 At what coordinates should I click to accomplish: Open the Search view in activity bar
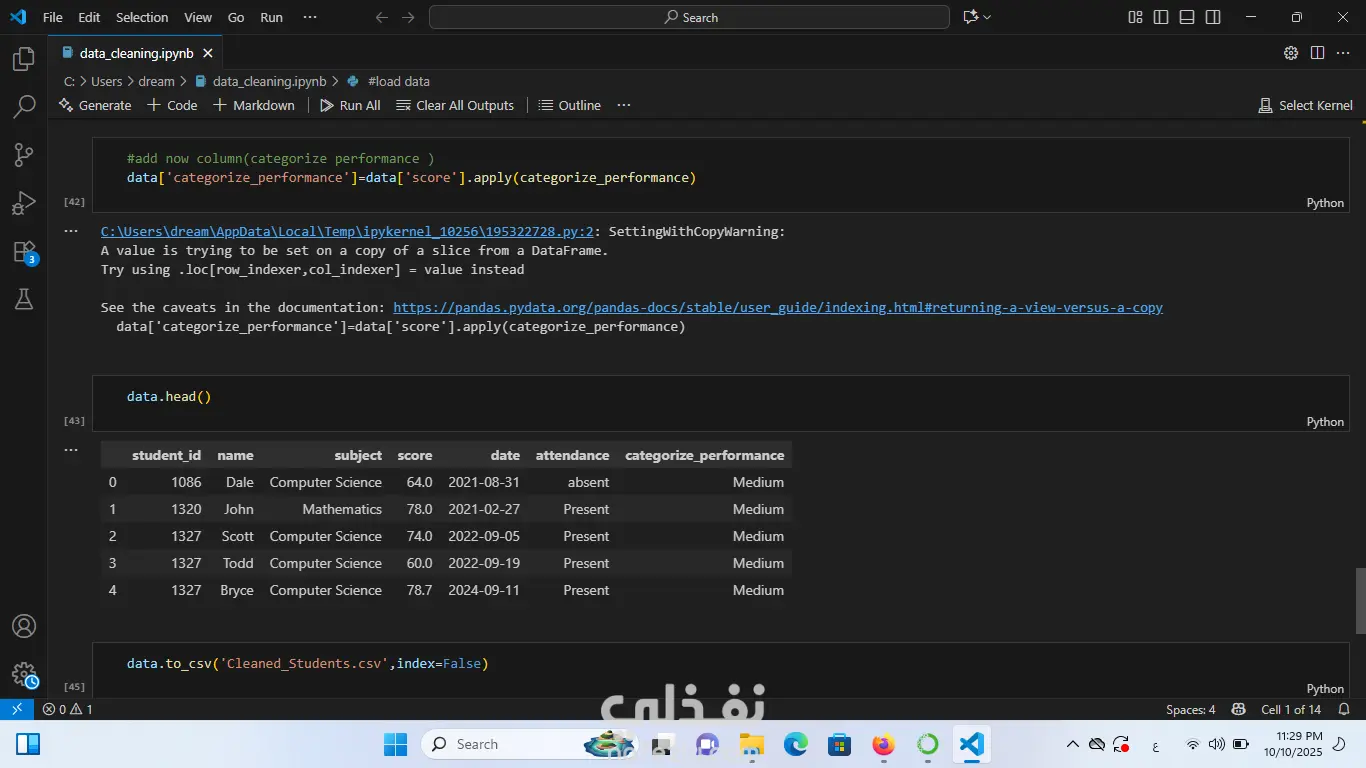[24, 107]
